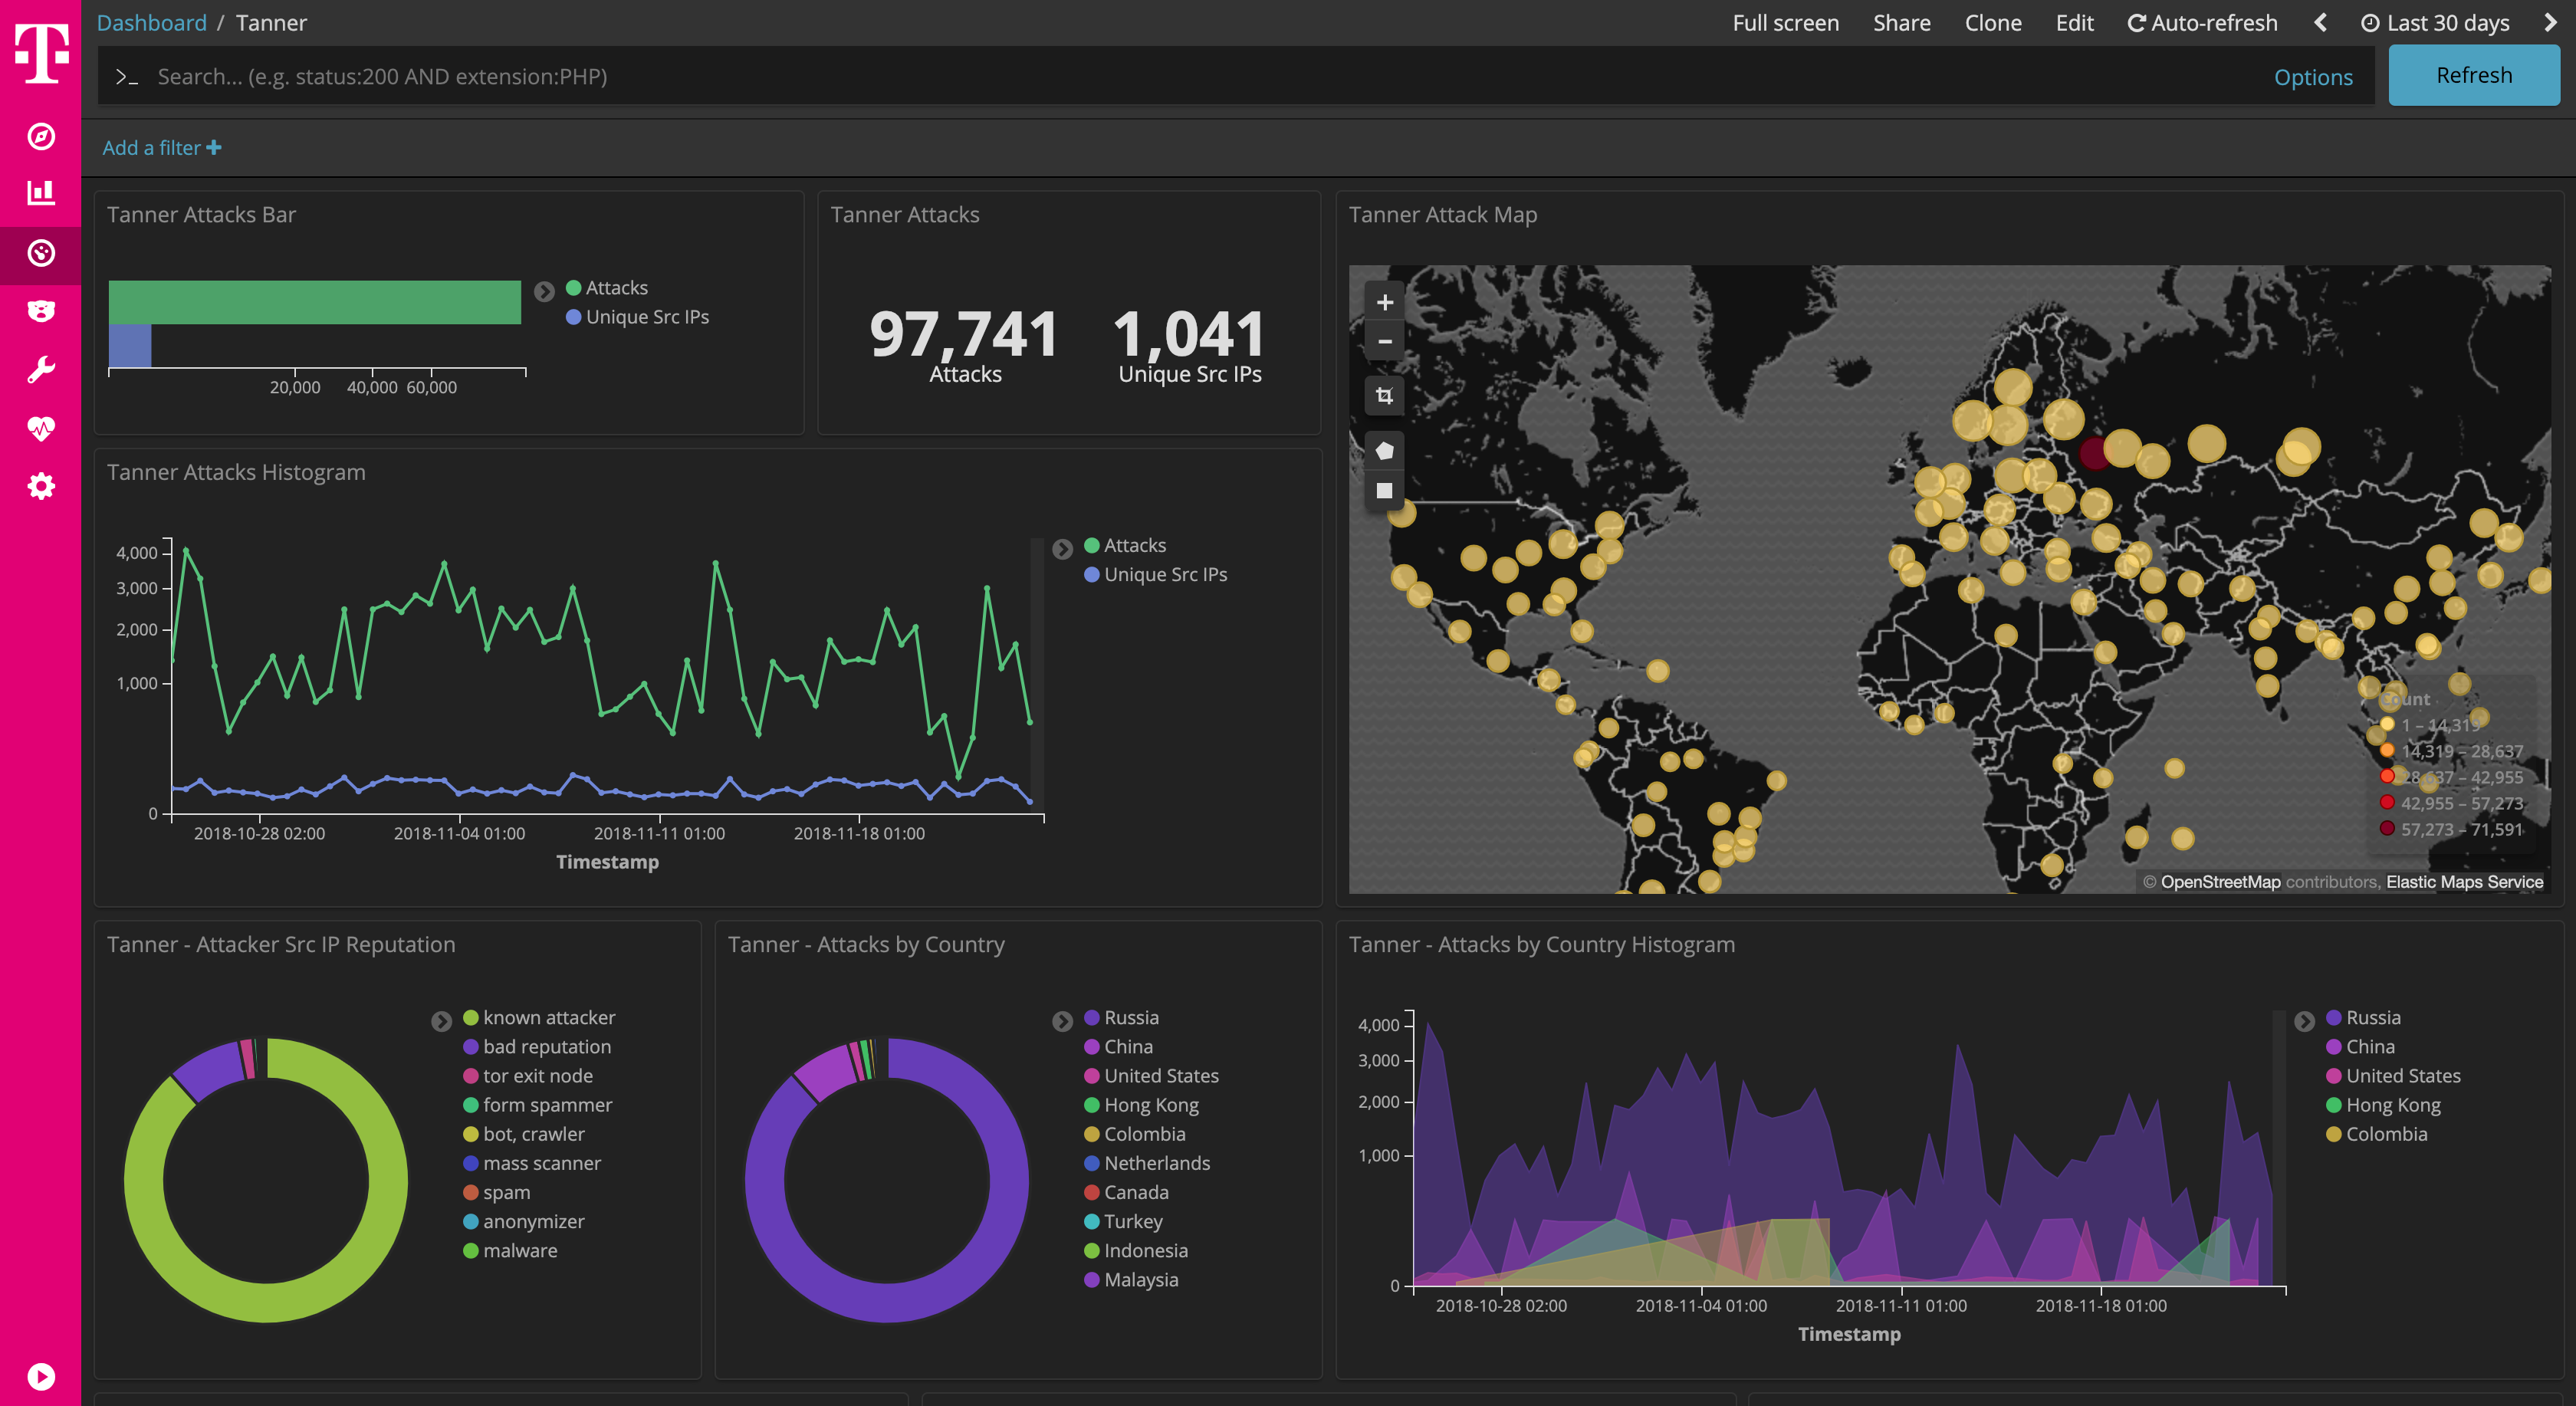Draw a rectangle filter on the map
The height and width of the screenshot is (1406, 2576).
tap(1384, 489)
